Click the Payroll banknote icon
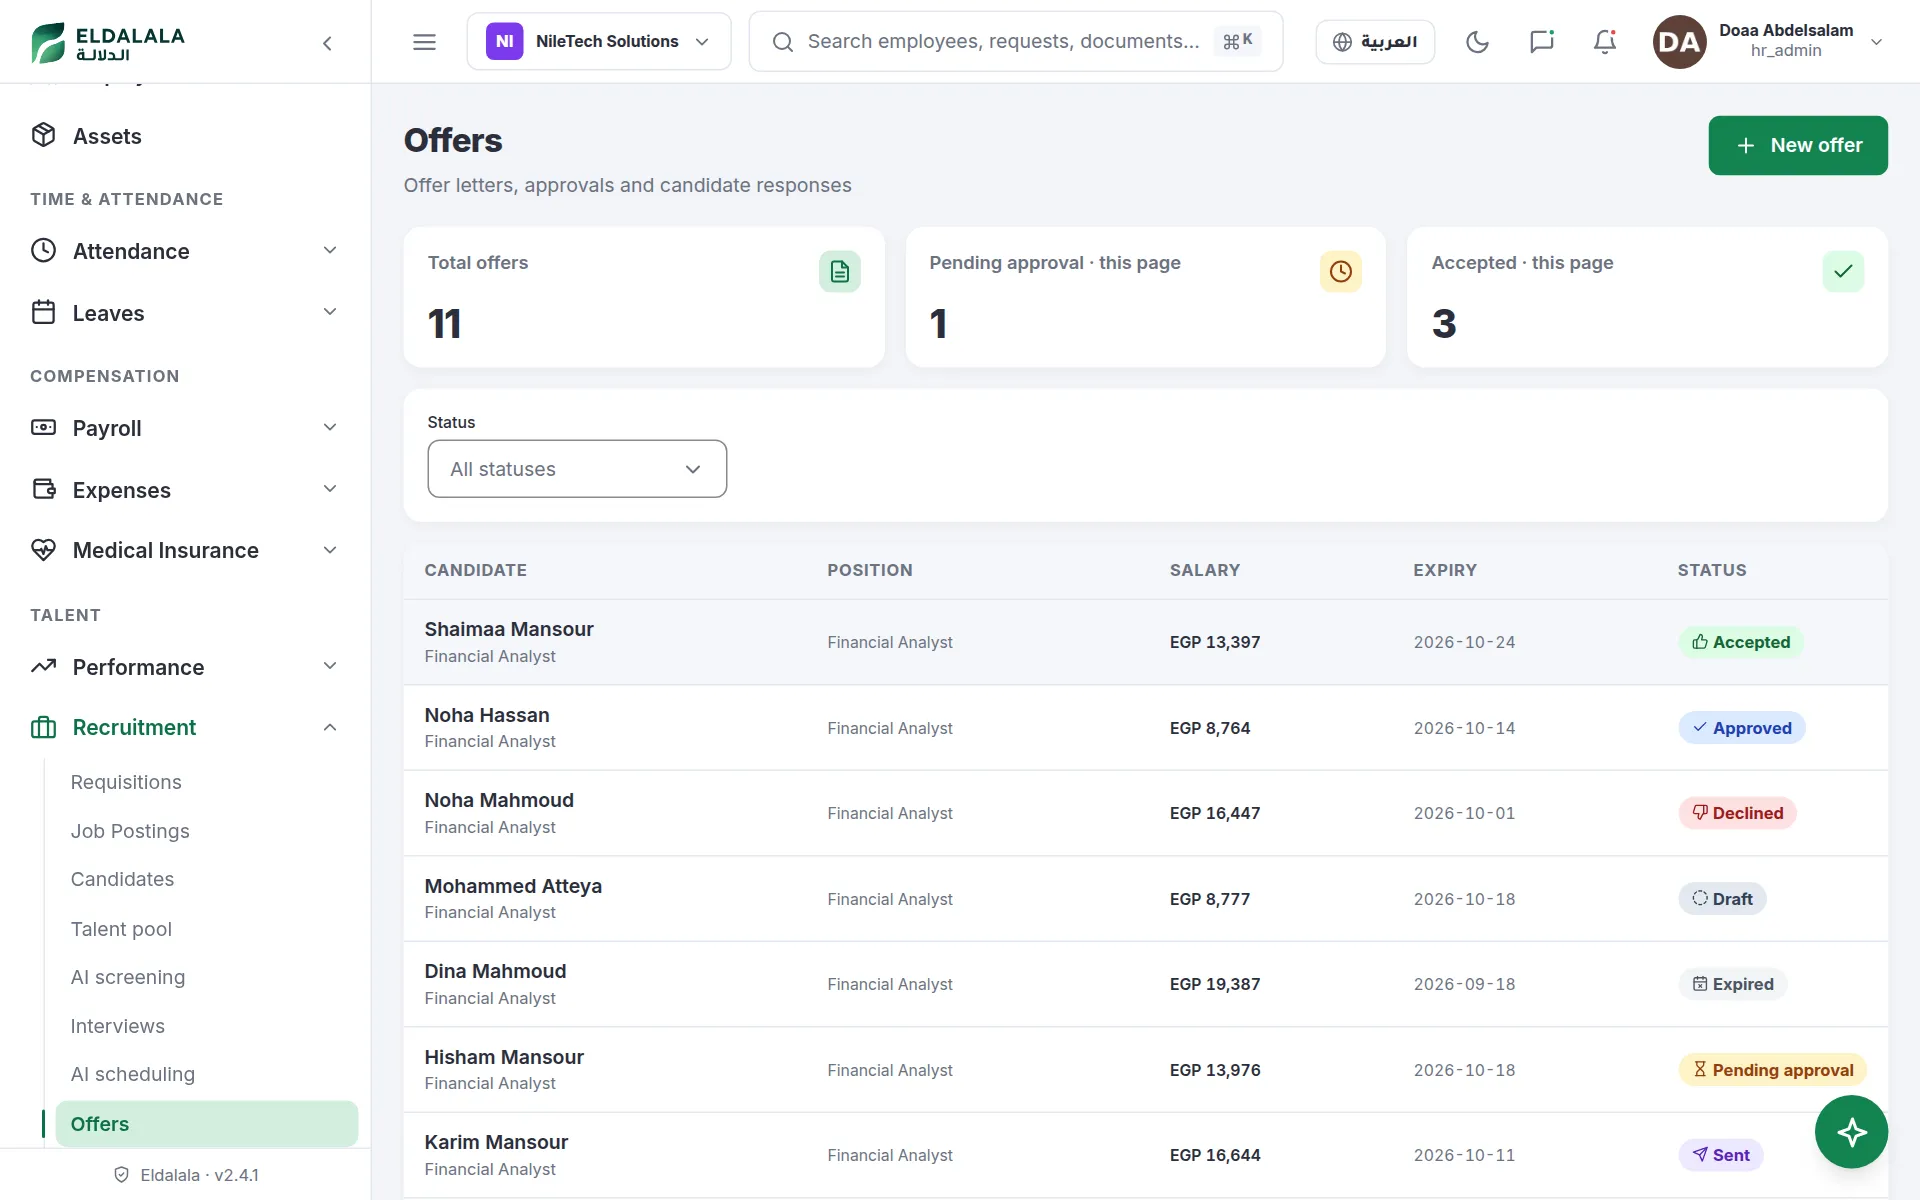Viewport: 1920px width, 1200px height. 43,427
